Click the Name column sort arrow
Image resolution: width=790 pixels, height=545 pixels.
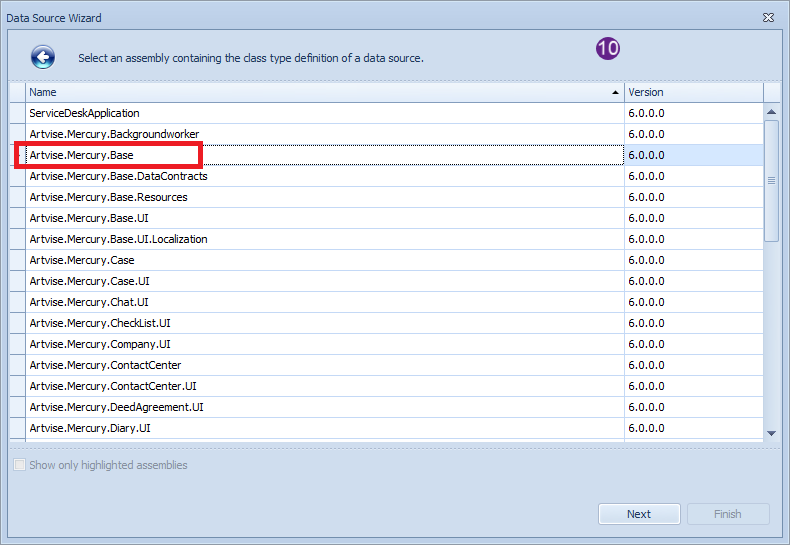(615, 93)
